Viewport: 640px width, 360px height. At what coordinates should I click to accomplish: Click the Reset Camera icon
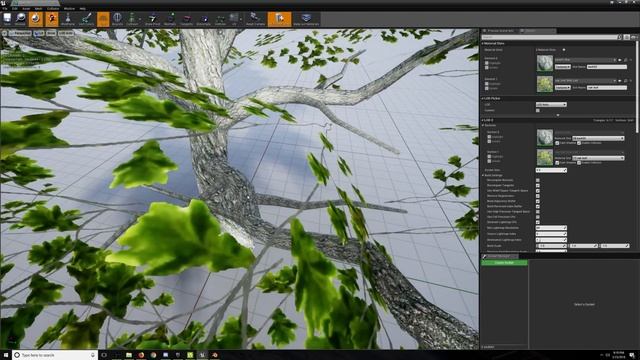tap(255, 19)
